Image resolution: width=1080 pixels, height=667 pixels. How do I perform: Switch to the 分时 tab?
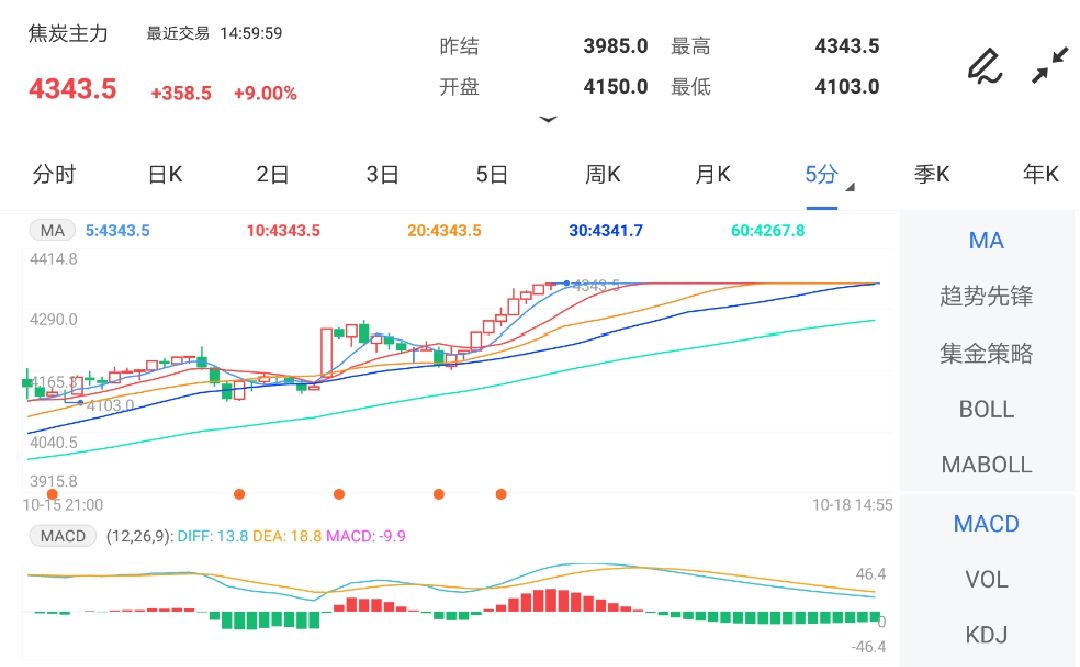point(54,174)
